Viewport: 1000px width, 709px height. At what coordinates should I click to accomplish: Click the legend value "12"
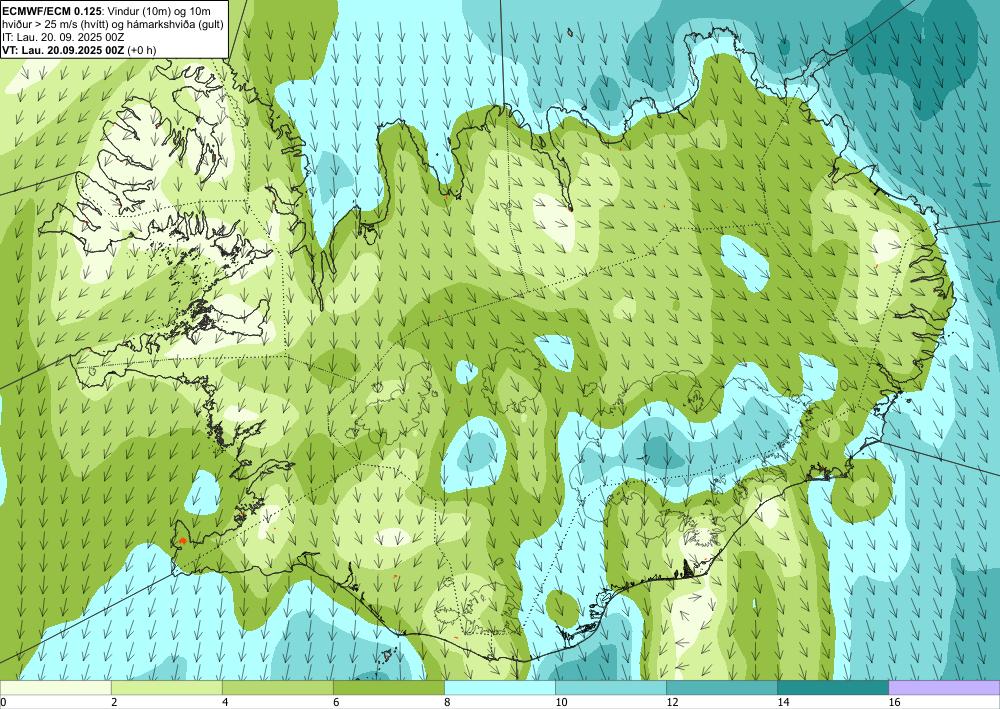pyautogui.click(x=672, y=702)
